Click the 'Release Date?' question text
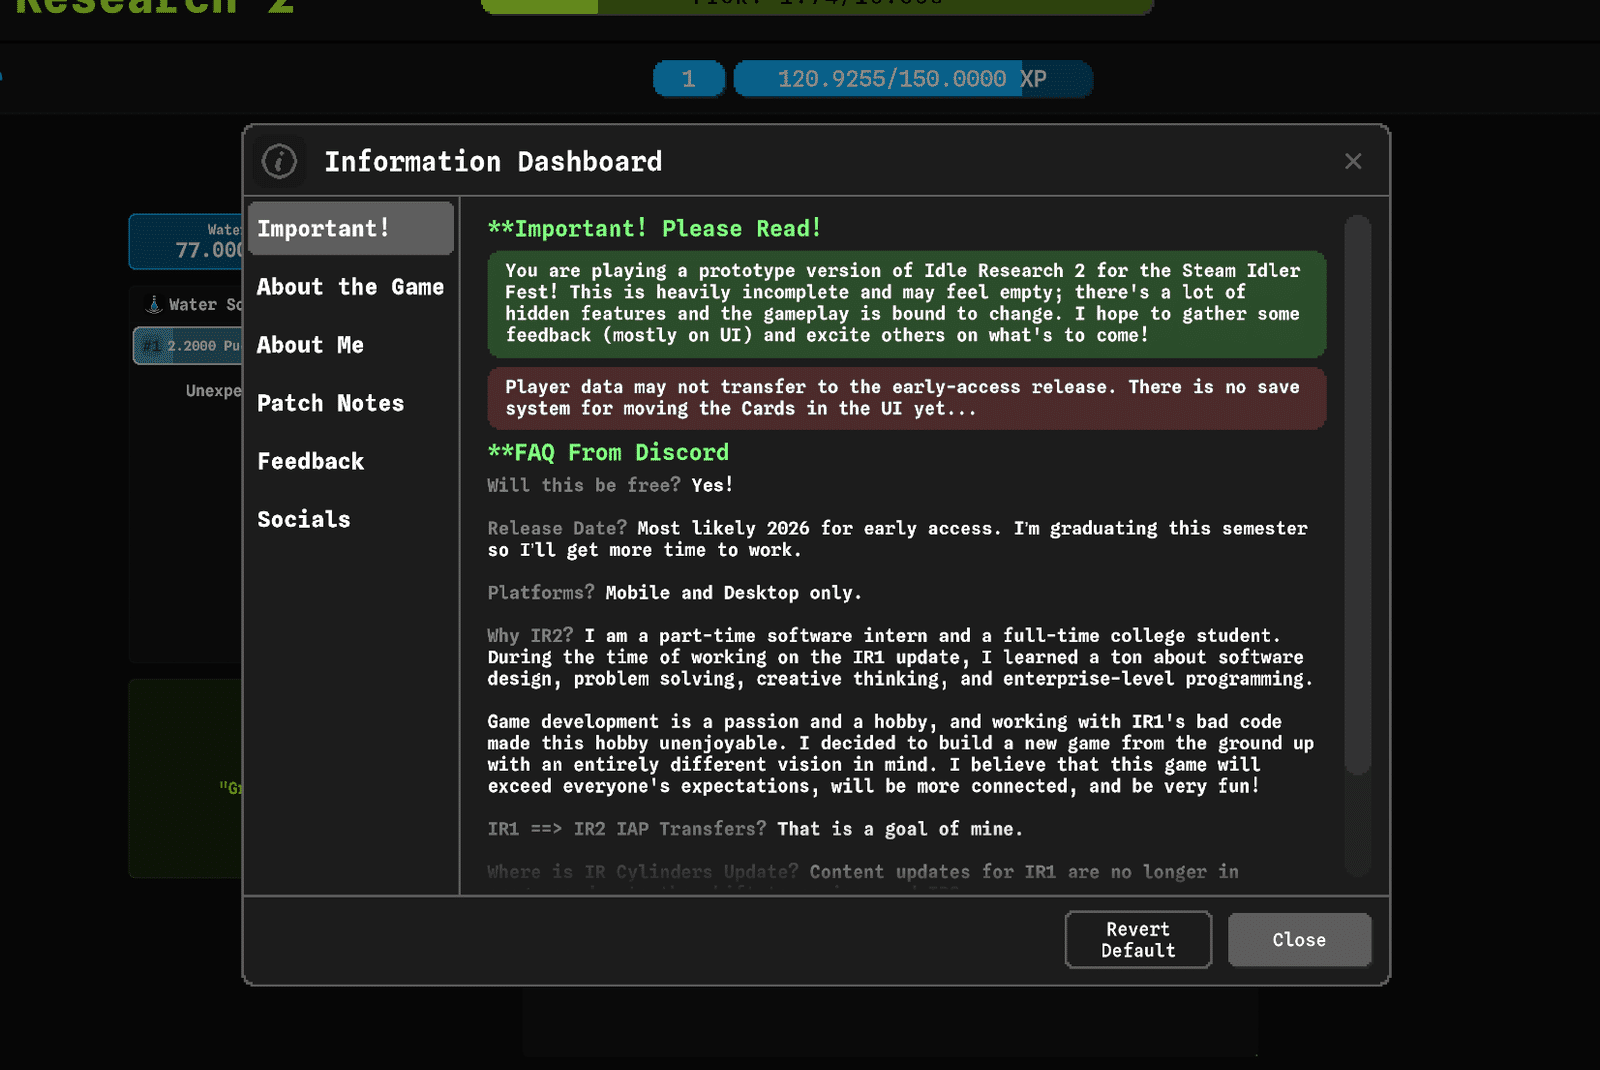The image size is (1600, 1070). [557, 528]
